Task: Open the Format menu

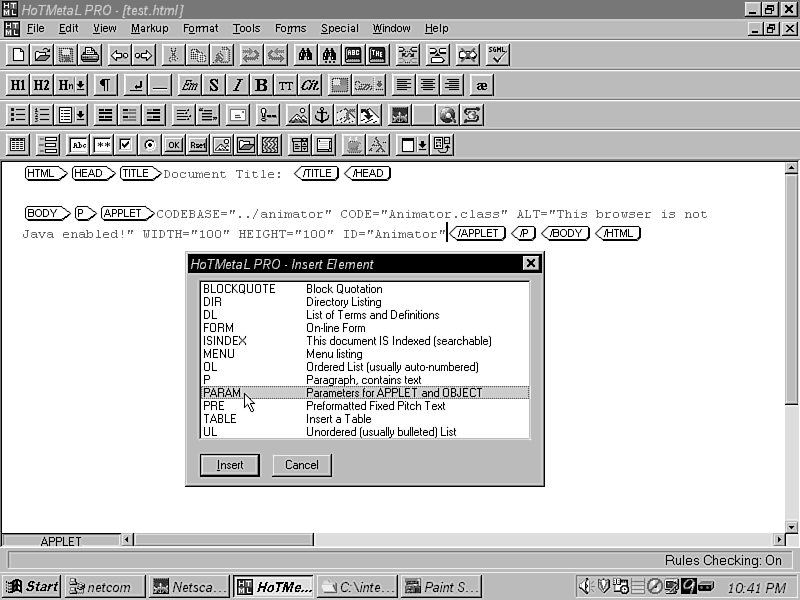Action: coord(201,29)
